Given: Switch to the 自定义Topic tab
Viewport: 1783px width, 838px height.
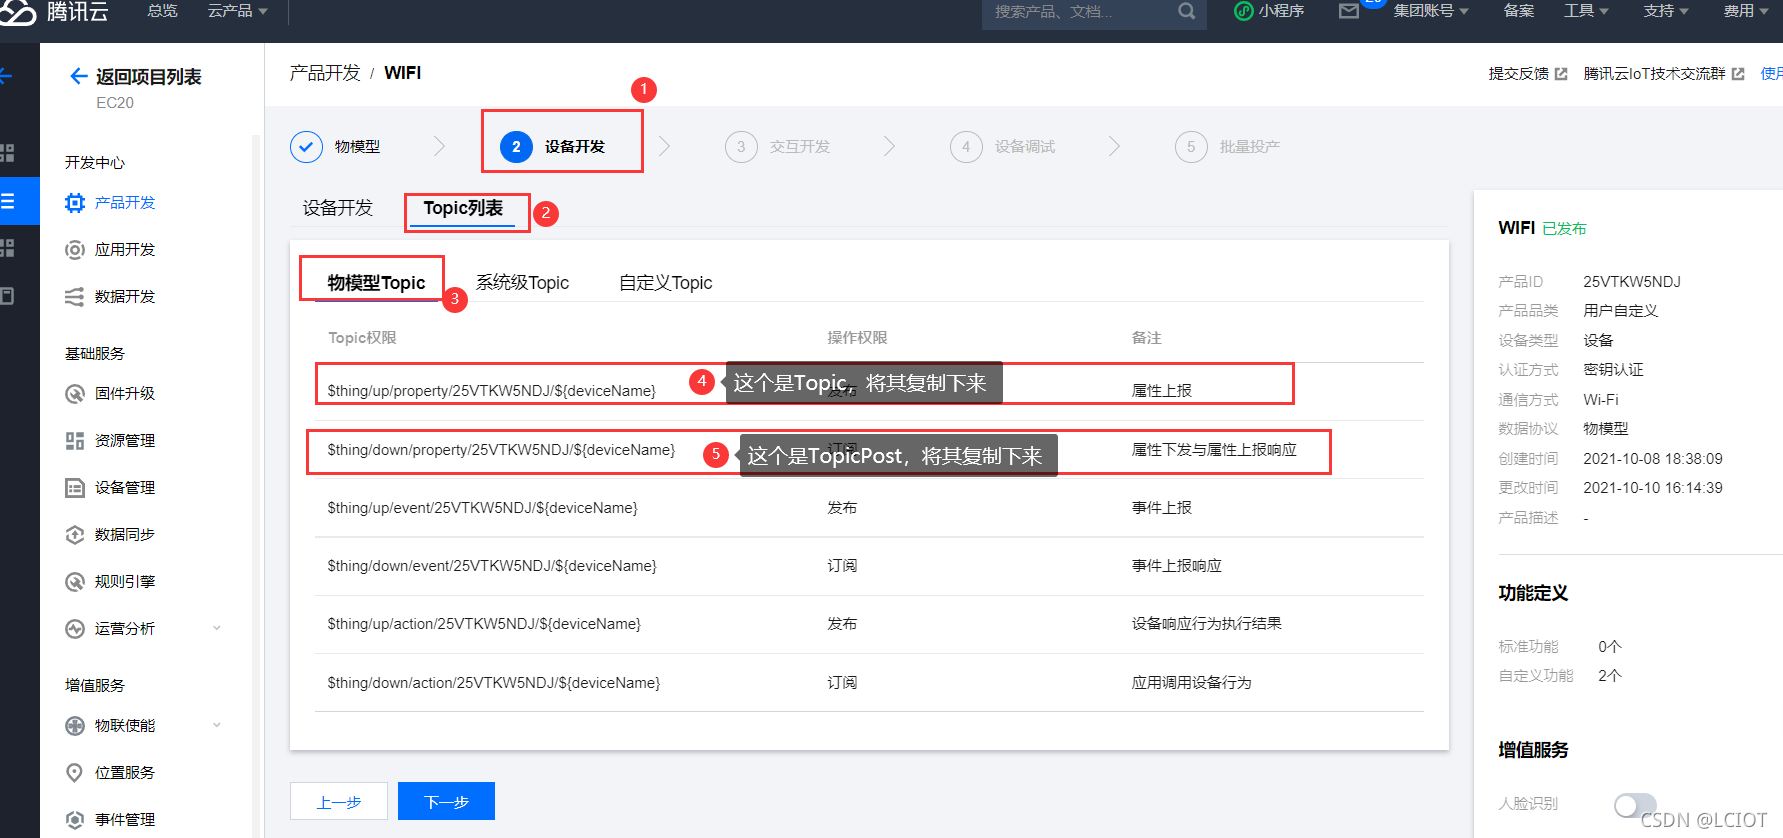Looking at the screenshot, I should [x=666, y=283].
